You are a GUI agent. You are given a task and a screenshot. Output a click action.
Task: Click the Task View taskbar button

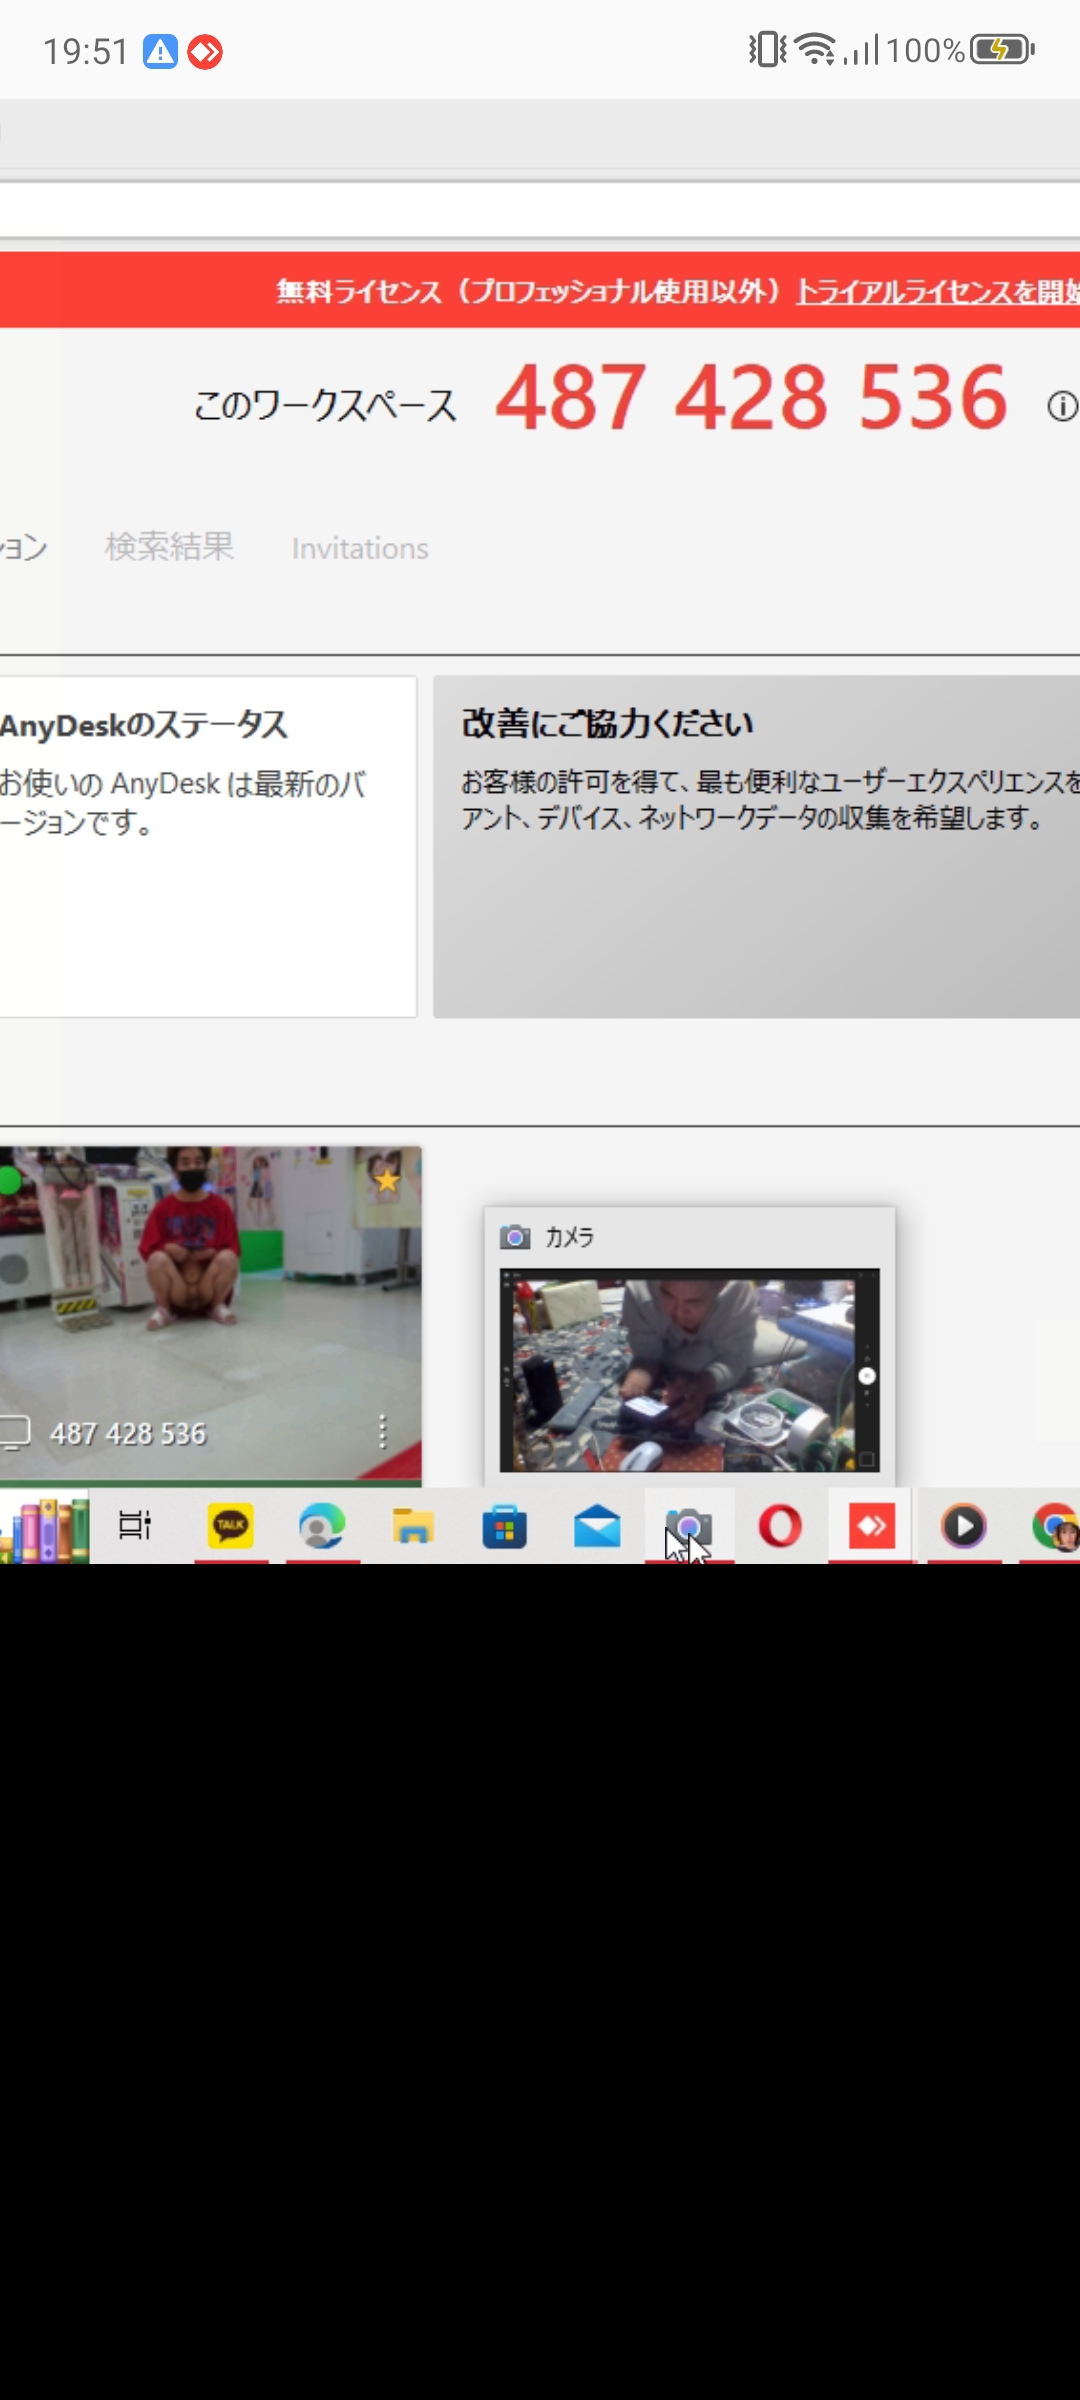tap(135, 1526)
